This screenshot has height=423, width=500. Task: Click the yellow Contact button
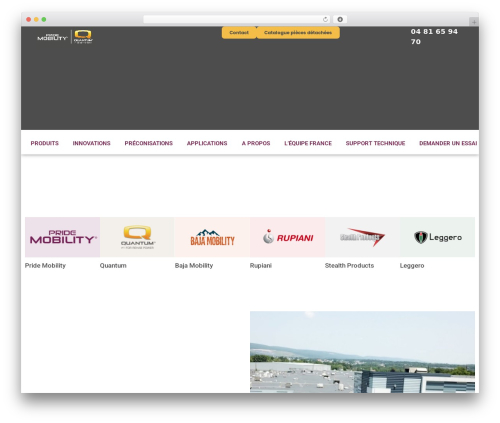tap(239, 33)
